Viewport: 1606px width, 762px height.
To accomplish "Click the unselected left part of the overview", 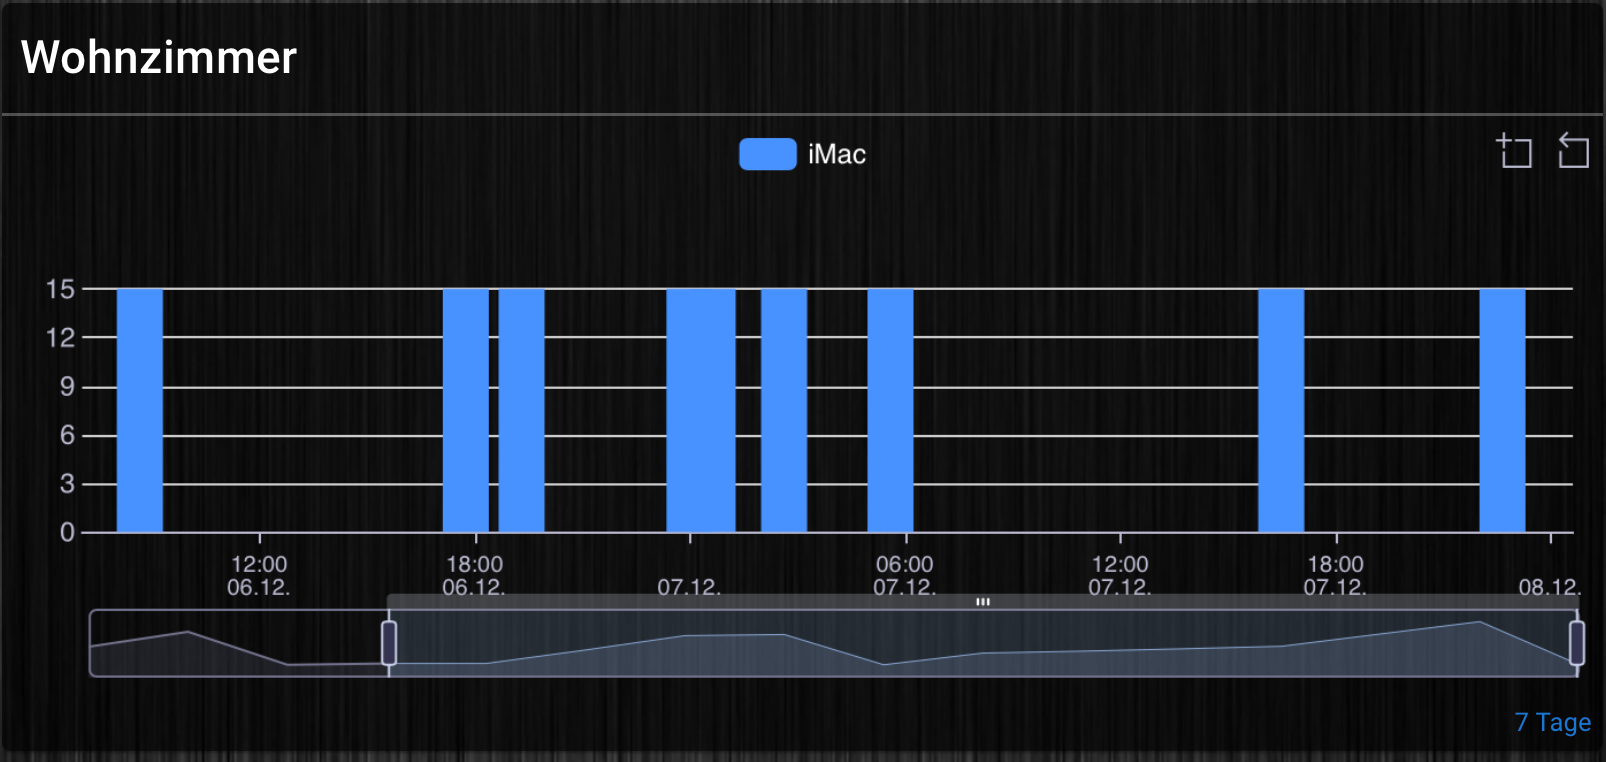I will pos(238,643).
